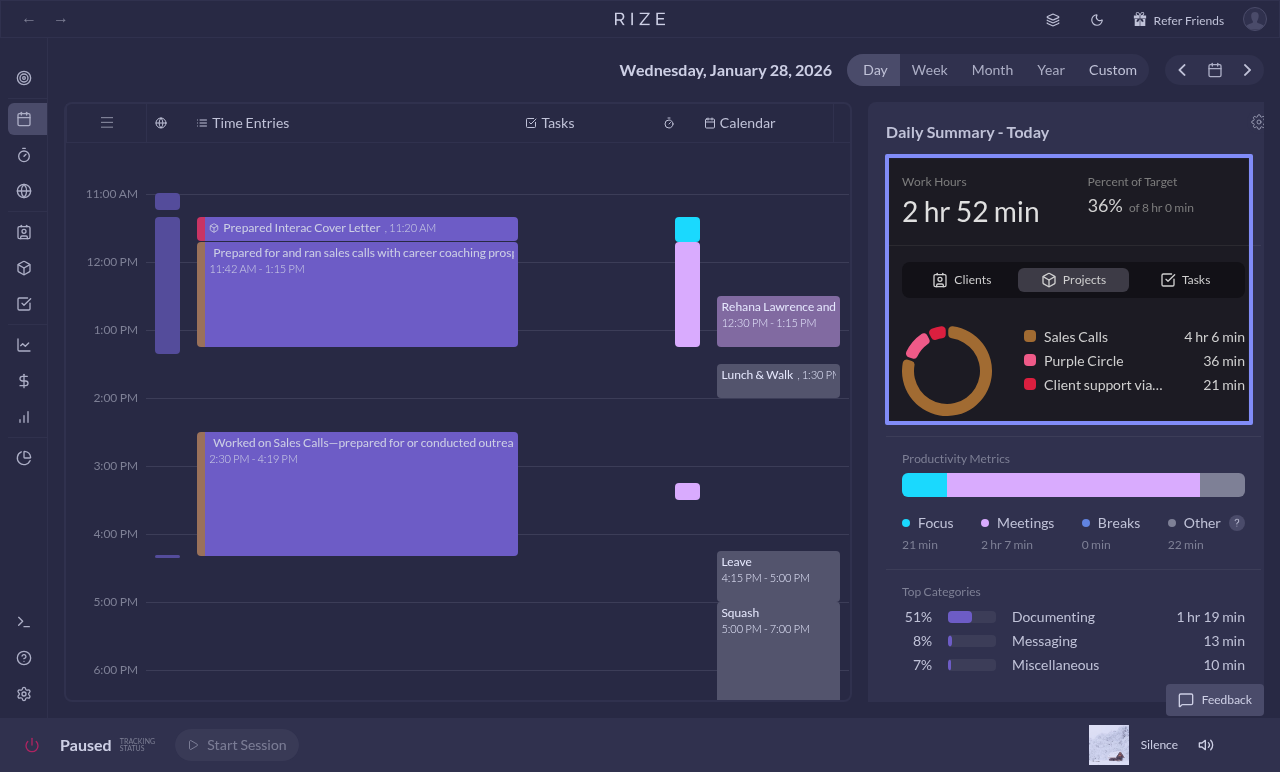Open the dollar sign billing page

[24, 381]
